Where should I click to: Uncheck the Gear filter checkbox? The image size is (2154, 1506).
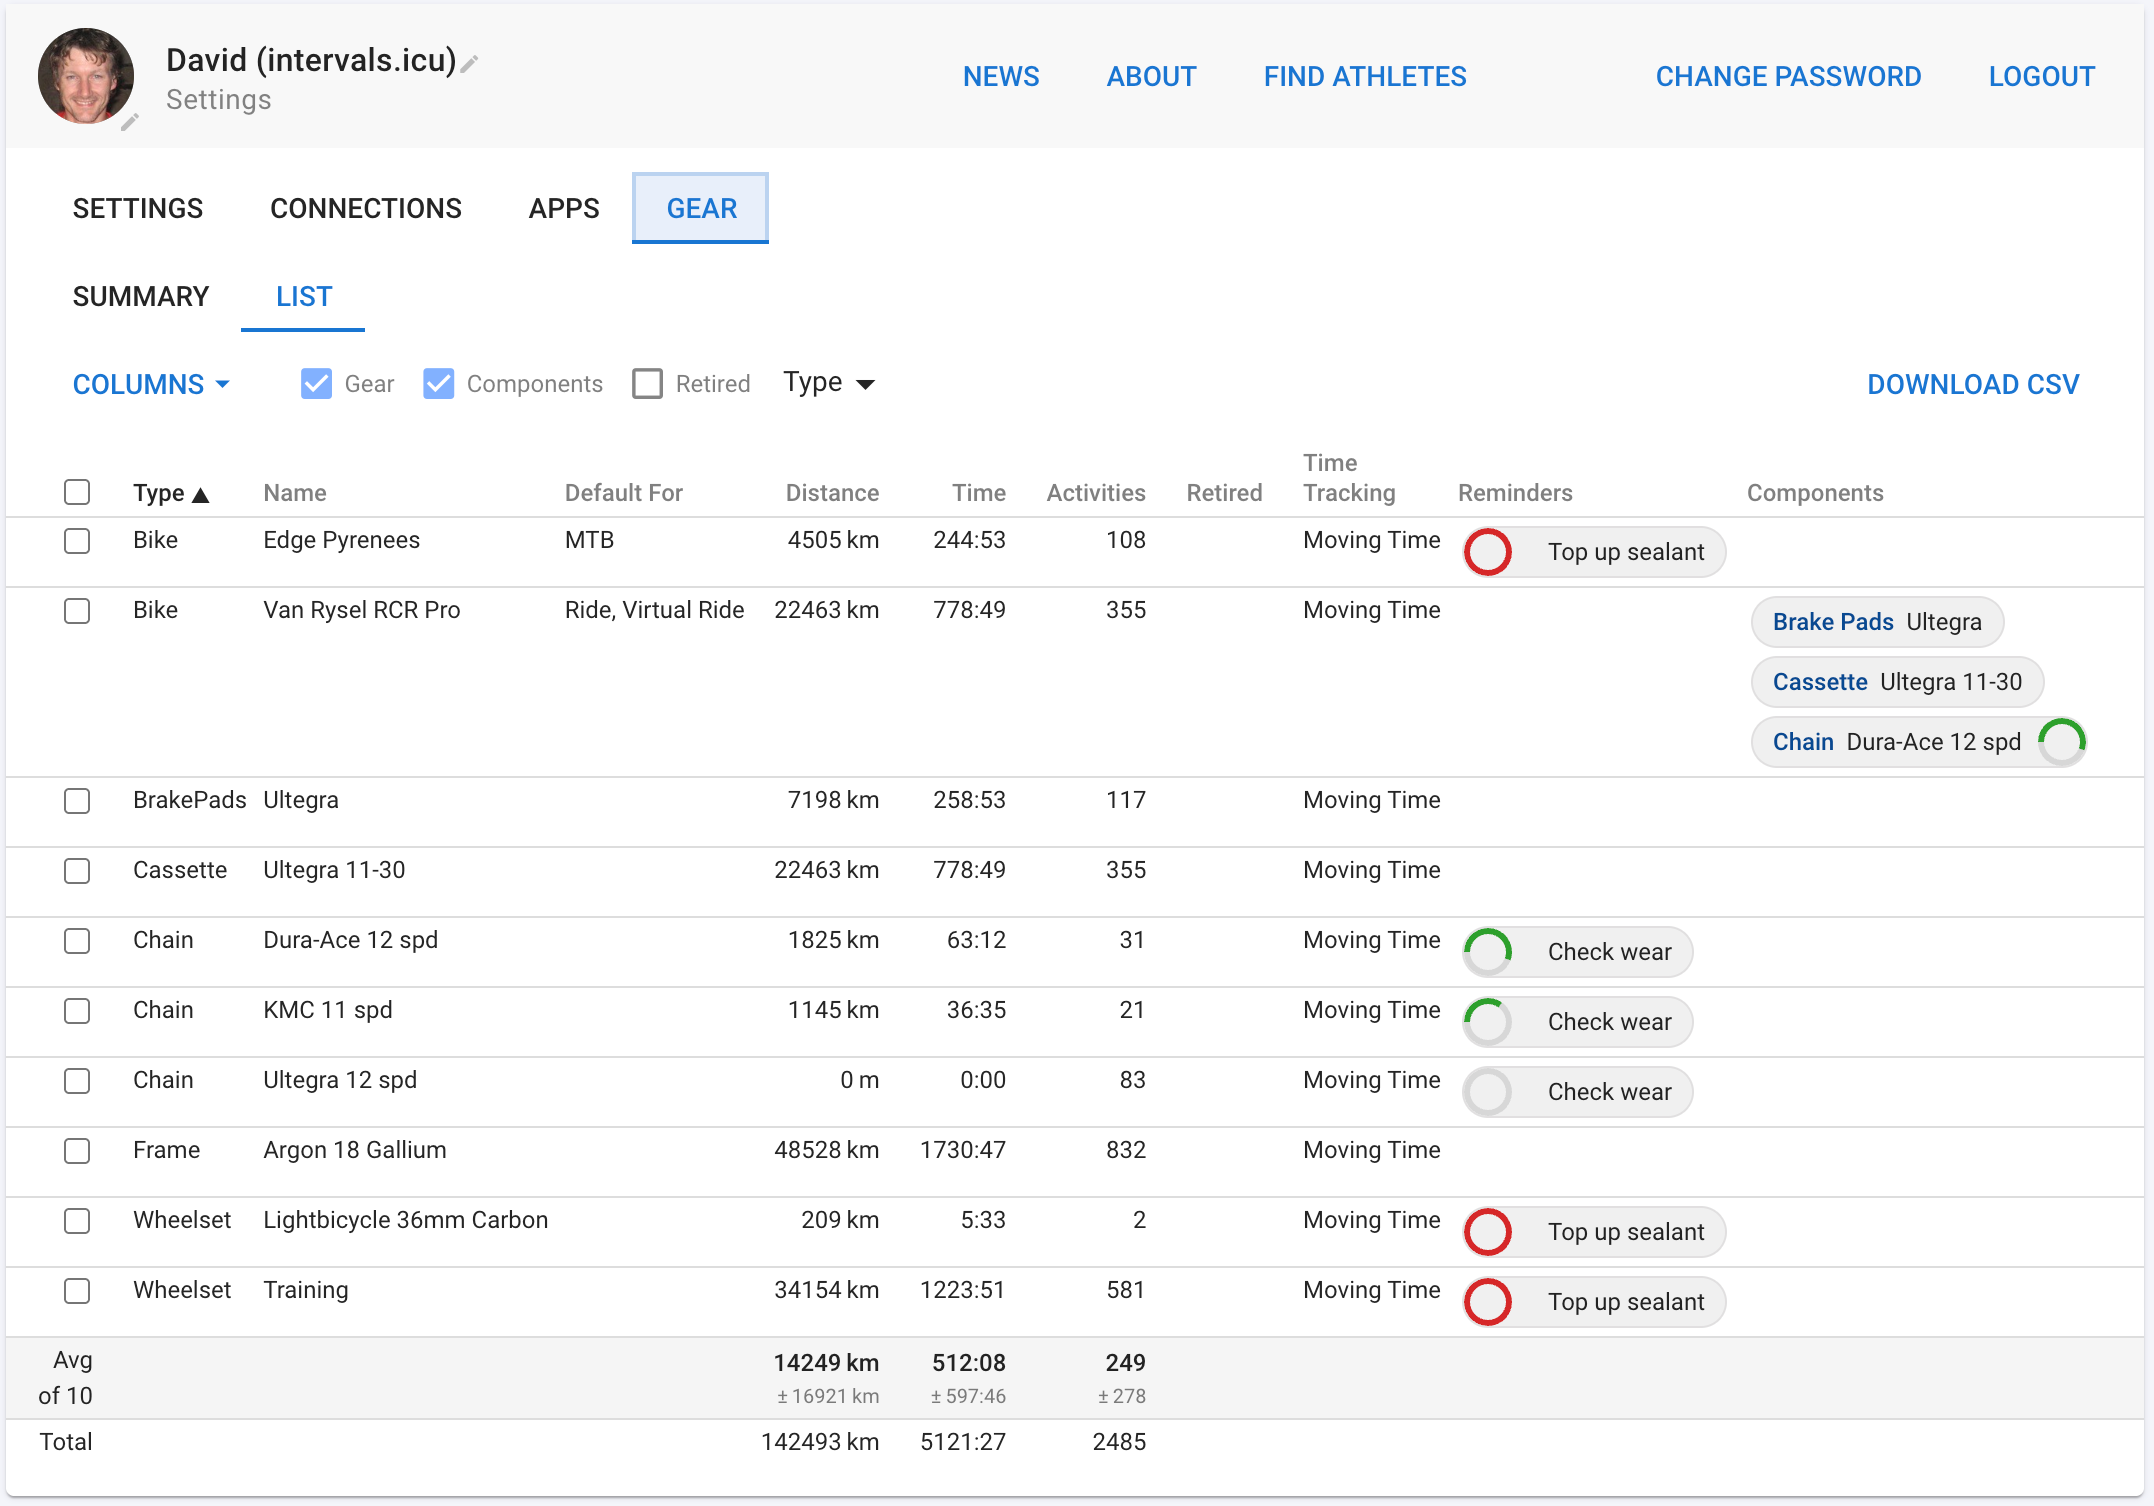coord(316,383)
